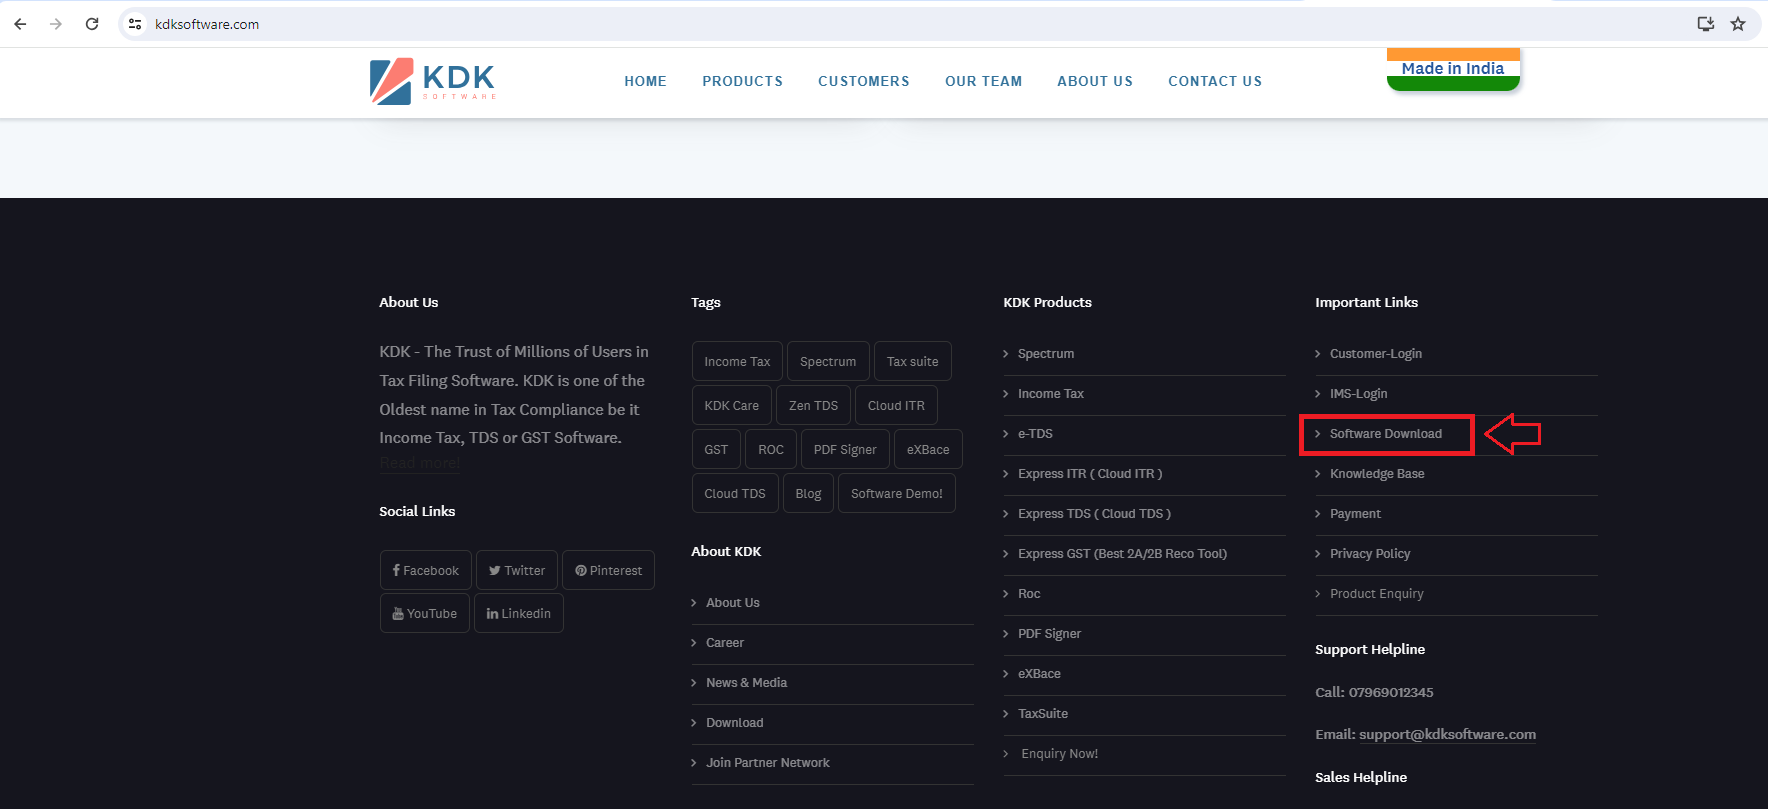The image size is (1768, 809).
Task: Select the Income Tax tag
Action: (x=737, y=361)
